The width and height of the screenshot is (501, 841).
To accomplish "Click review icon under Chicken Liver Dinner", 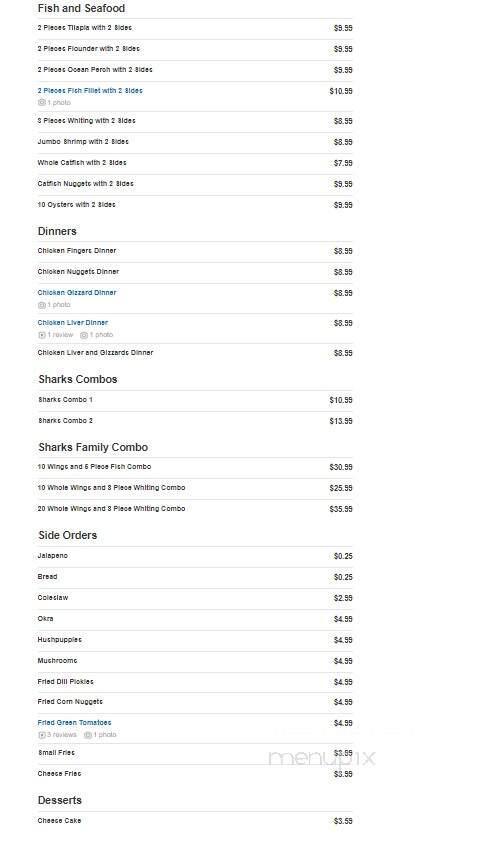I will point(41,335).
